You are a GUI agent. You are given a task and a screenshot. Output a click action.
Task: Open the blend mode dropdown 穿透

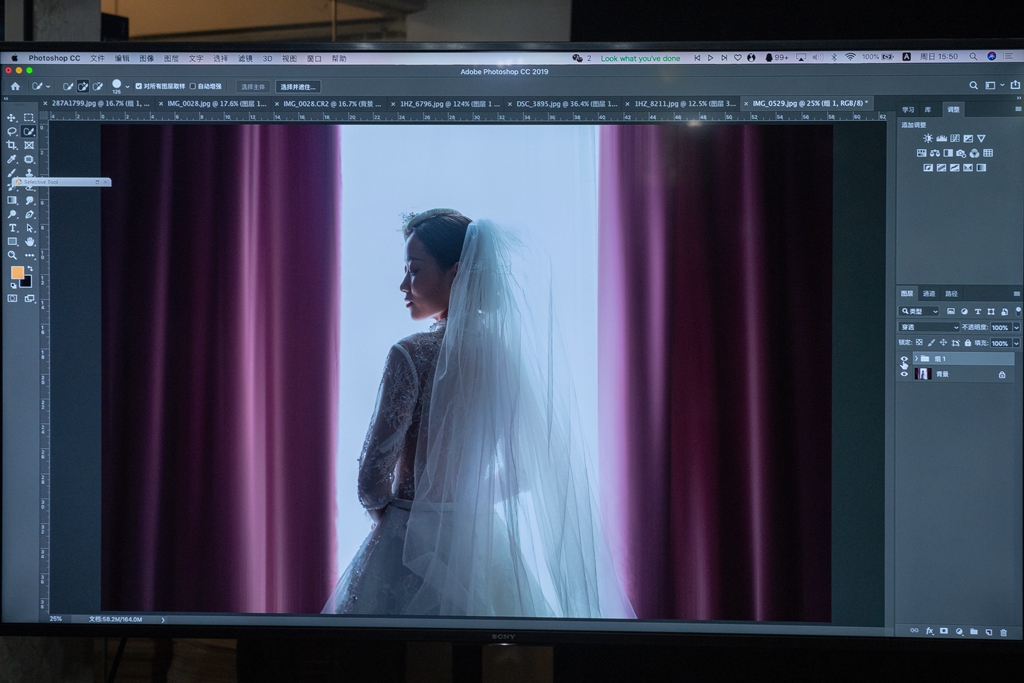pyautogui.click(x=929, y=327)
